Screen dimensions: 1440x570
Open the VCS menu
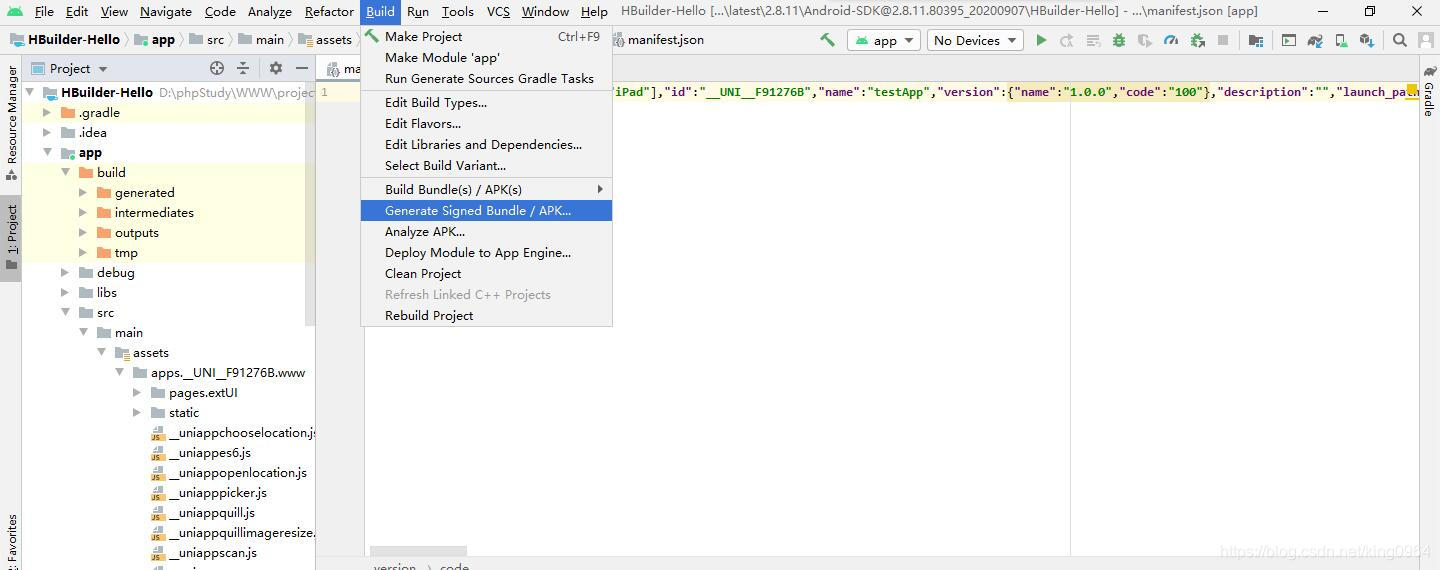click(498, 11)
